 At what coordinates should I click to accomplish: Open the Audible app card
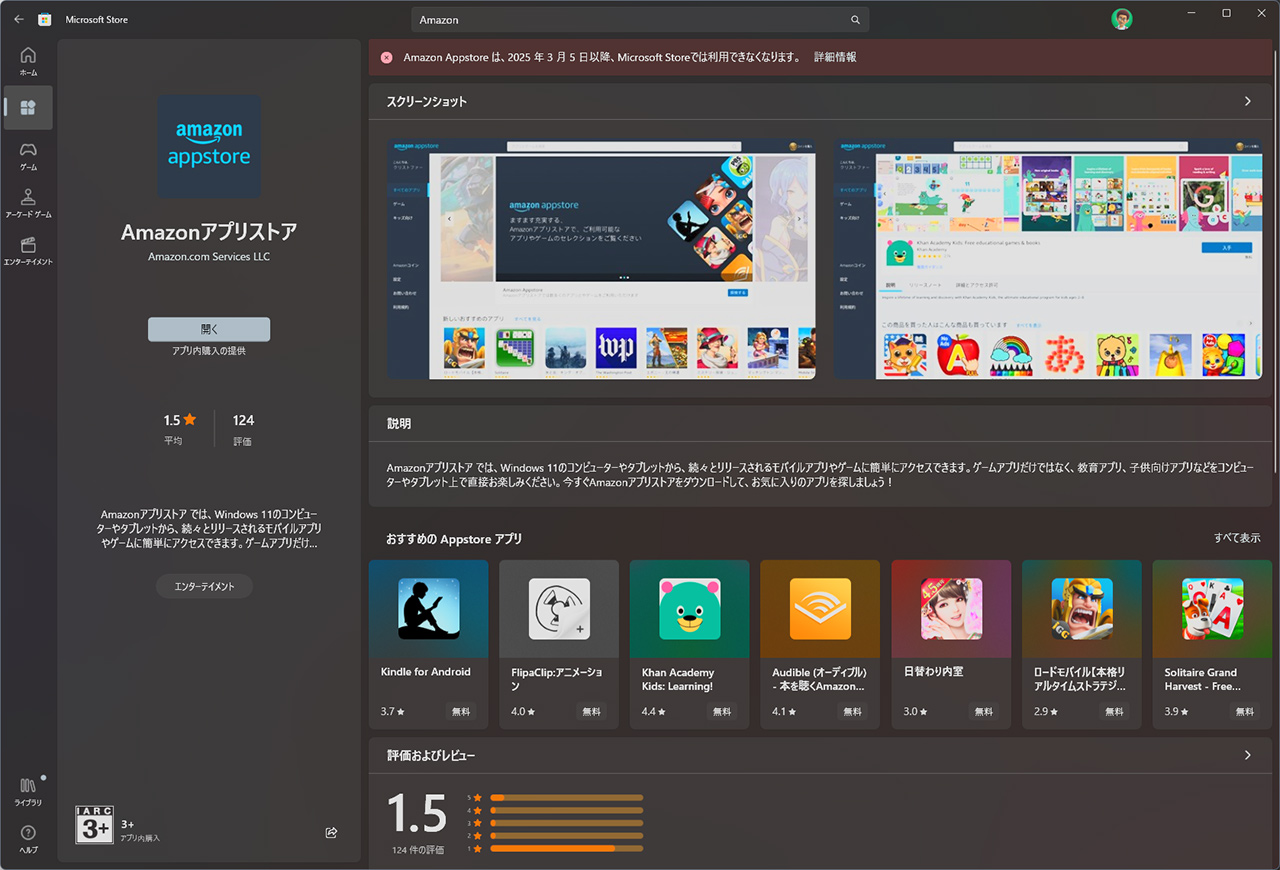820,644
